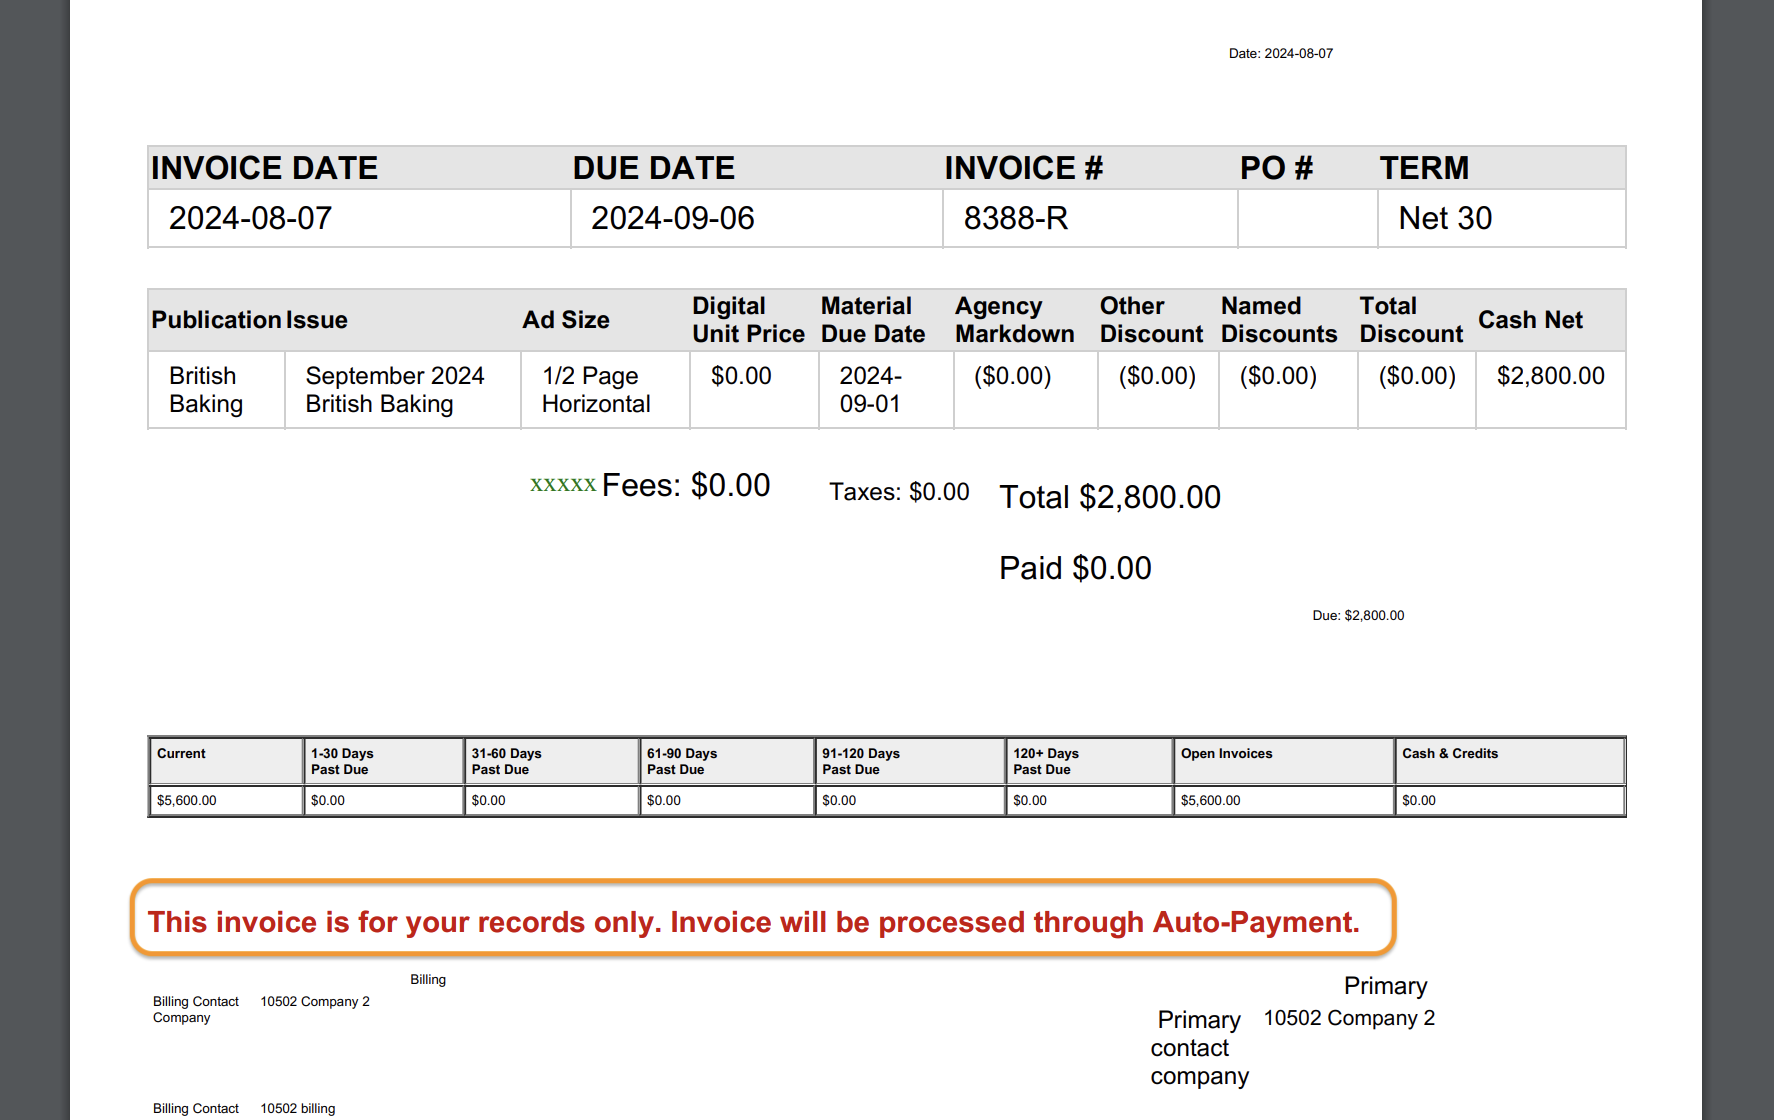Select the PO # column header

[x=1275, y=167]
